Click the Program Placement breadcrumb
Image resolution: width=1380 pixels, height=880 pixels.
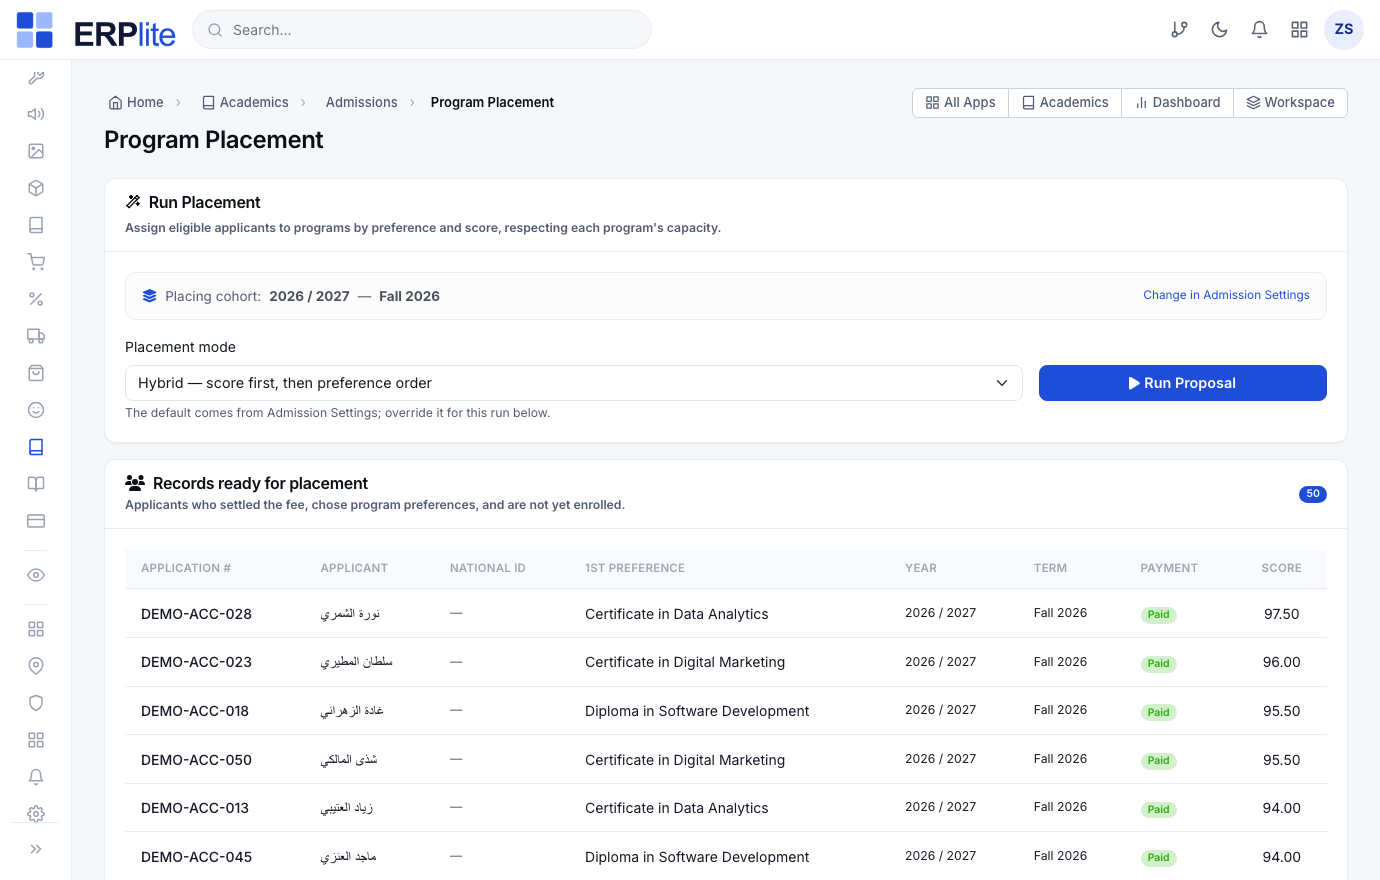point(492,102)
